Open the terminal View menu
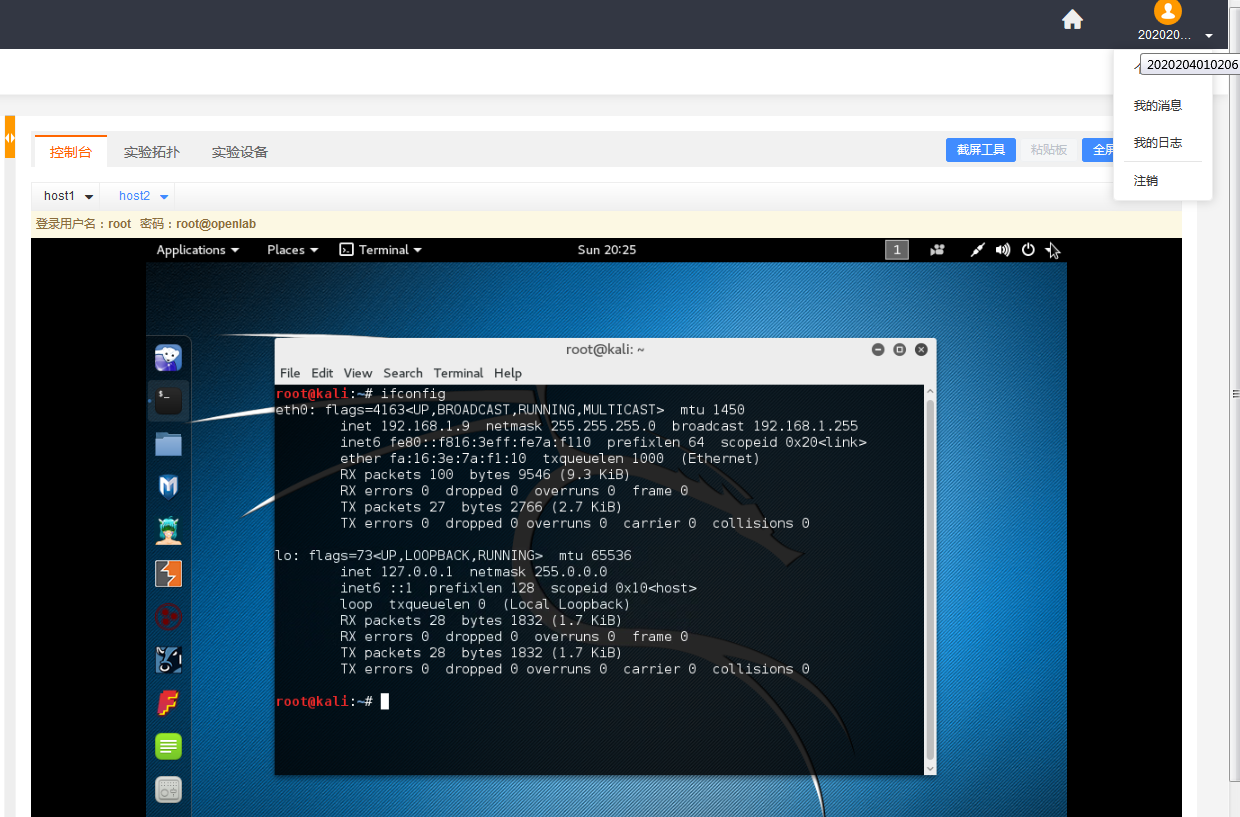The height and width of the screenshot is (817, 1240). pos(358,373)
